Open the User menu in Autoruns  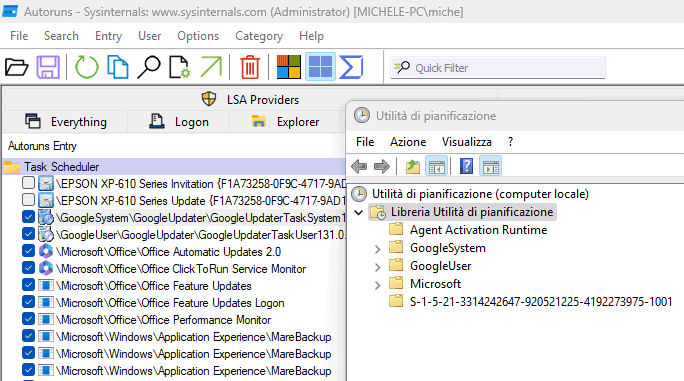point(150,36)
